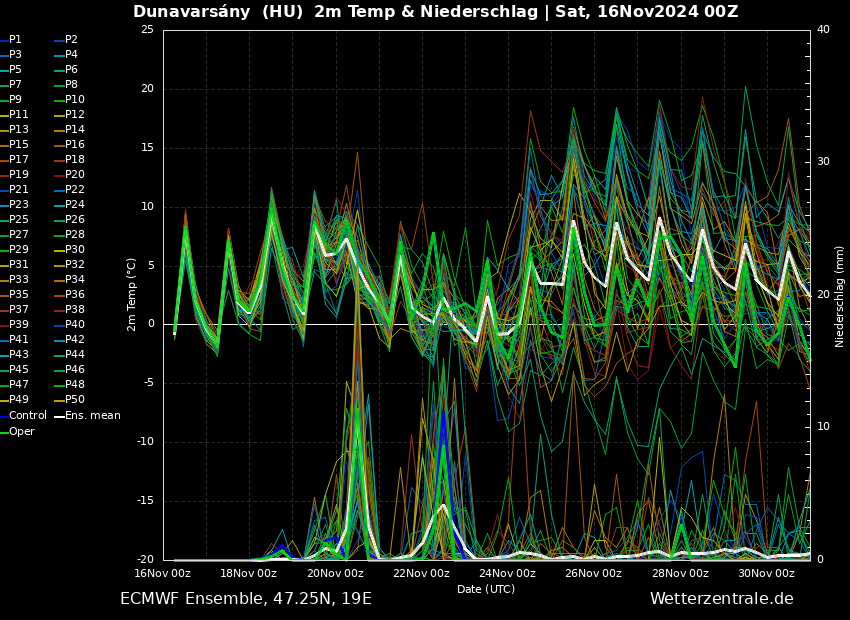The image size is (850, 620).
Task: Click the Date (UTC) axis label
Action: (486, 589)
